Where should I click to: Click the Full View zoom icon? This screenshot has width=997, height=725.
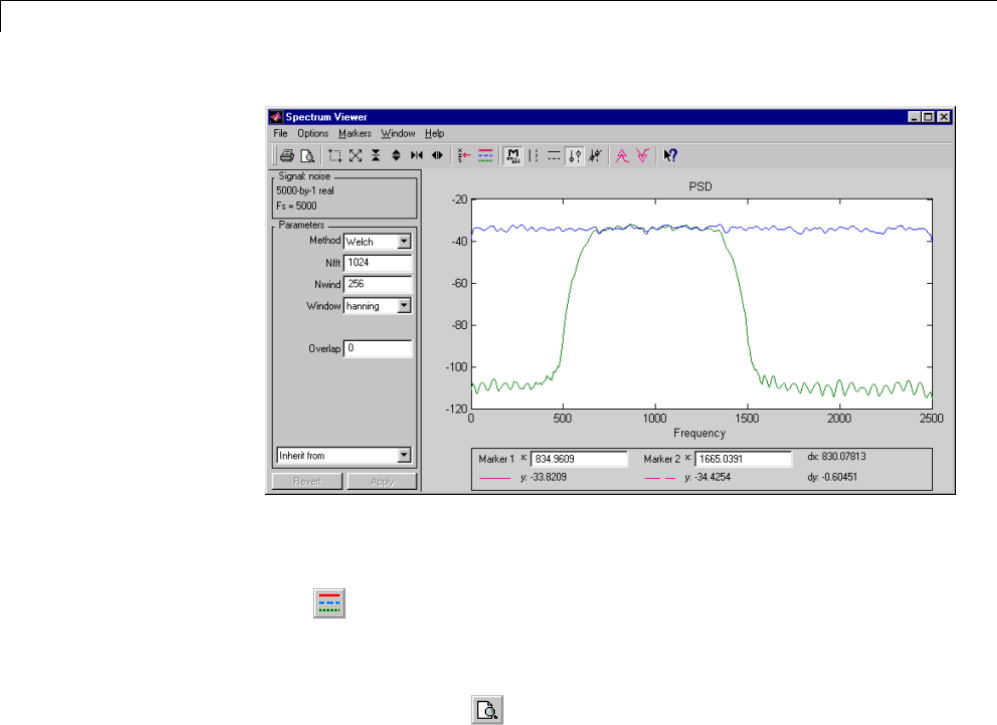point(355,155)
